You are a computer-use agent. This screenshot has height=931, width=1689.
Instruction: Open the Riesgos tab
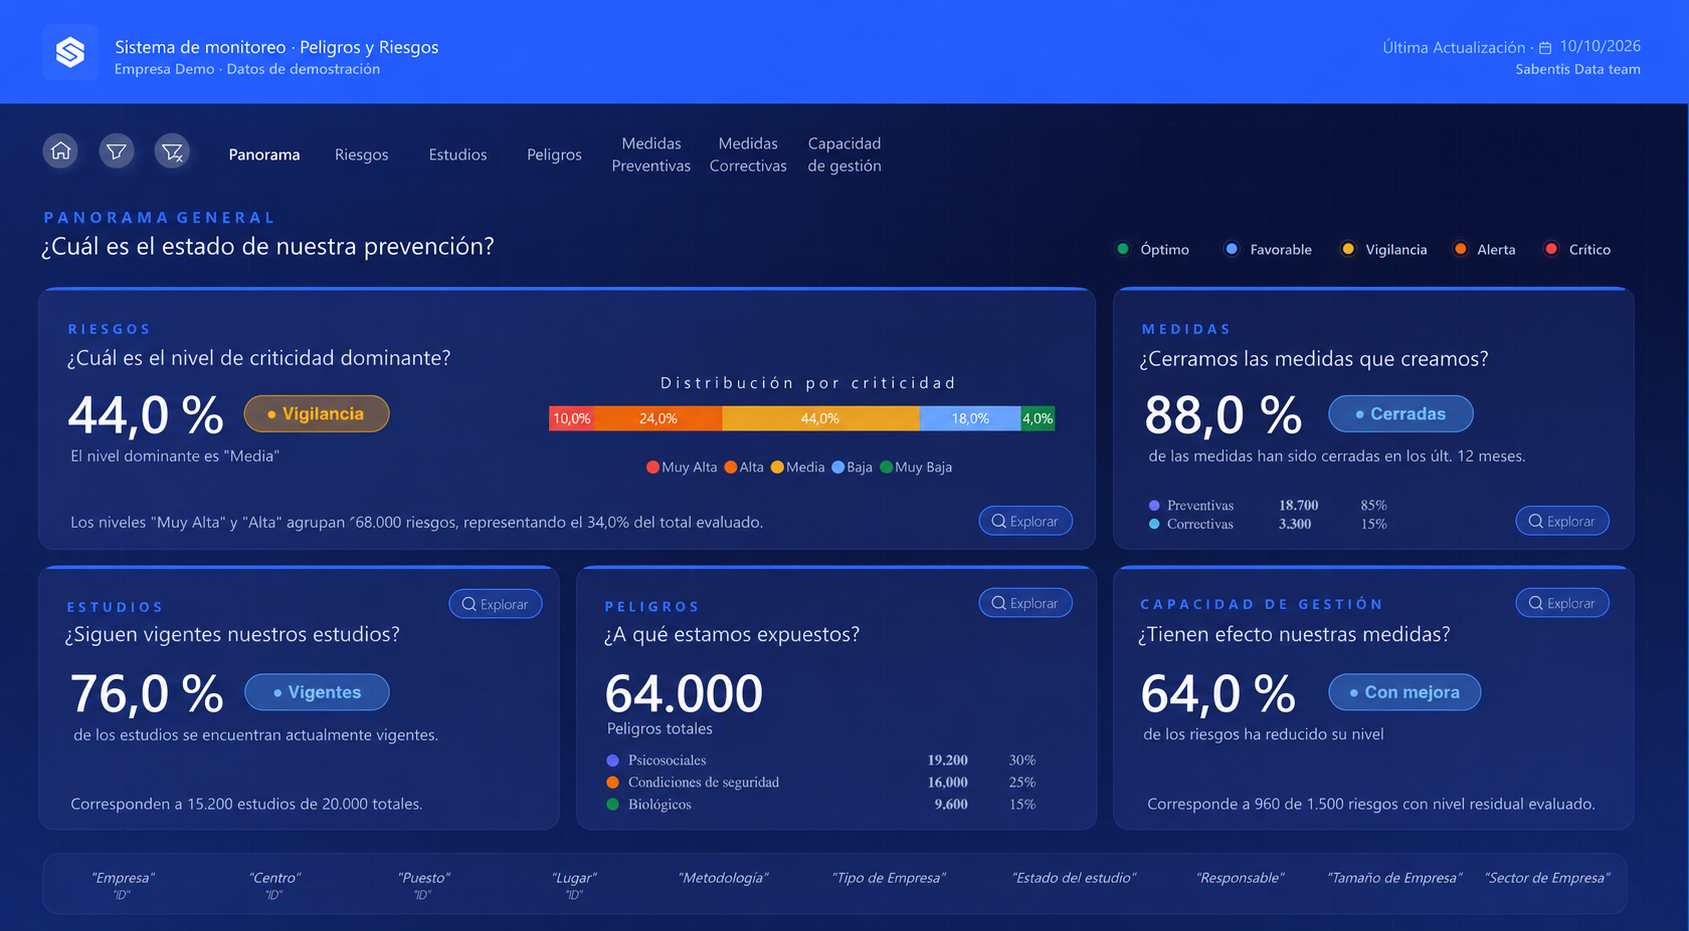362,154
